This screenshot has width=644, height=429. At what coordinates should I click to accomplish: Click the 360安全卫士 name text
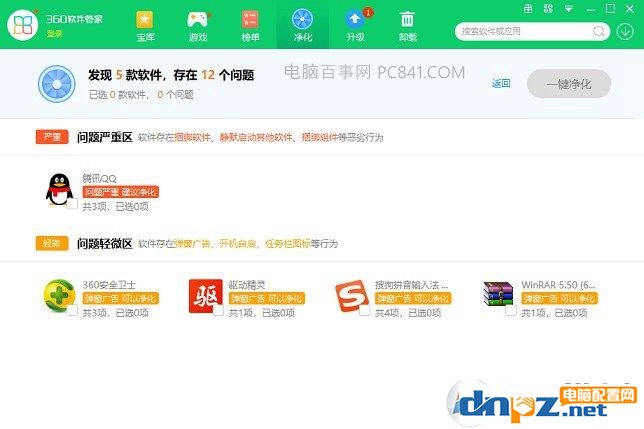109,285
